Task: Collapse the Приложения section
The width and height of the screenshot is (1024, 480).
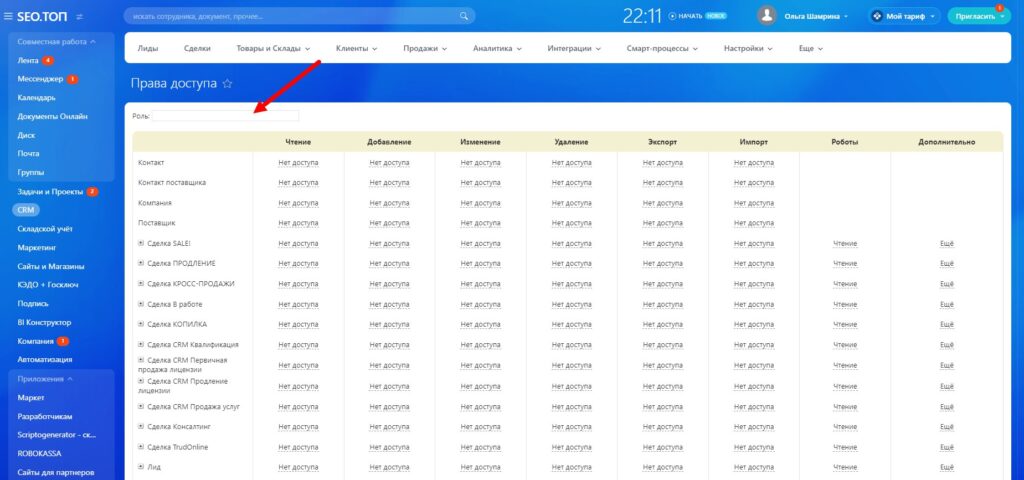Action: 44,379
